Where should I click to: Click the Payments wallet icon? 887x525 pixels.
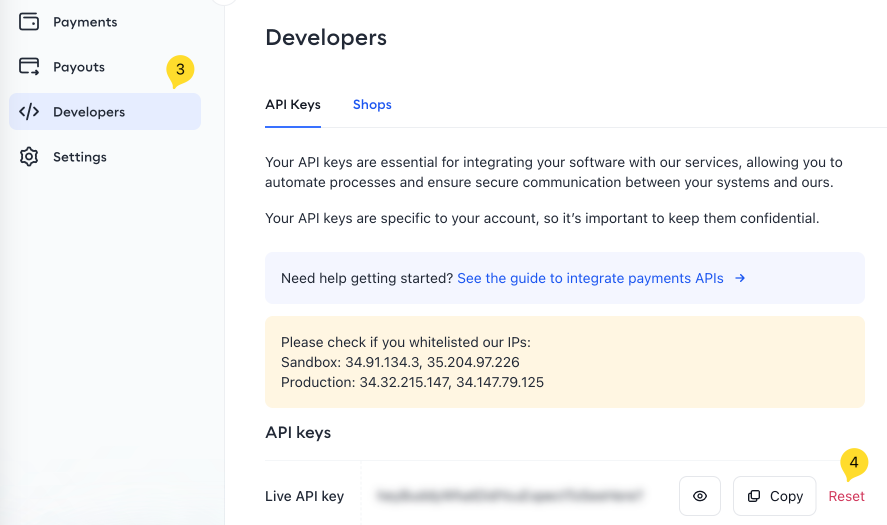coord(29,22)
